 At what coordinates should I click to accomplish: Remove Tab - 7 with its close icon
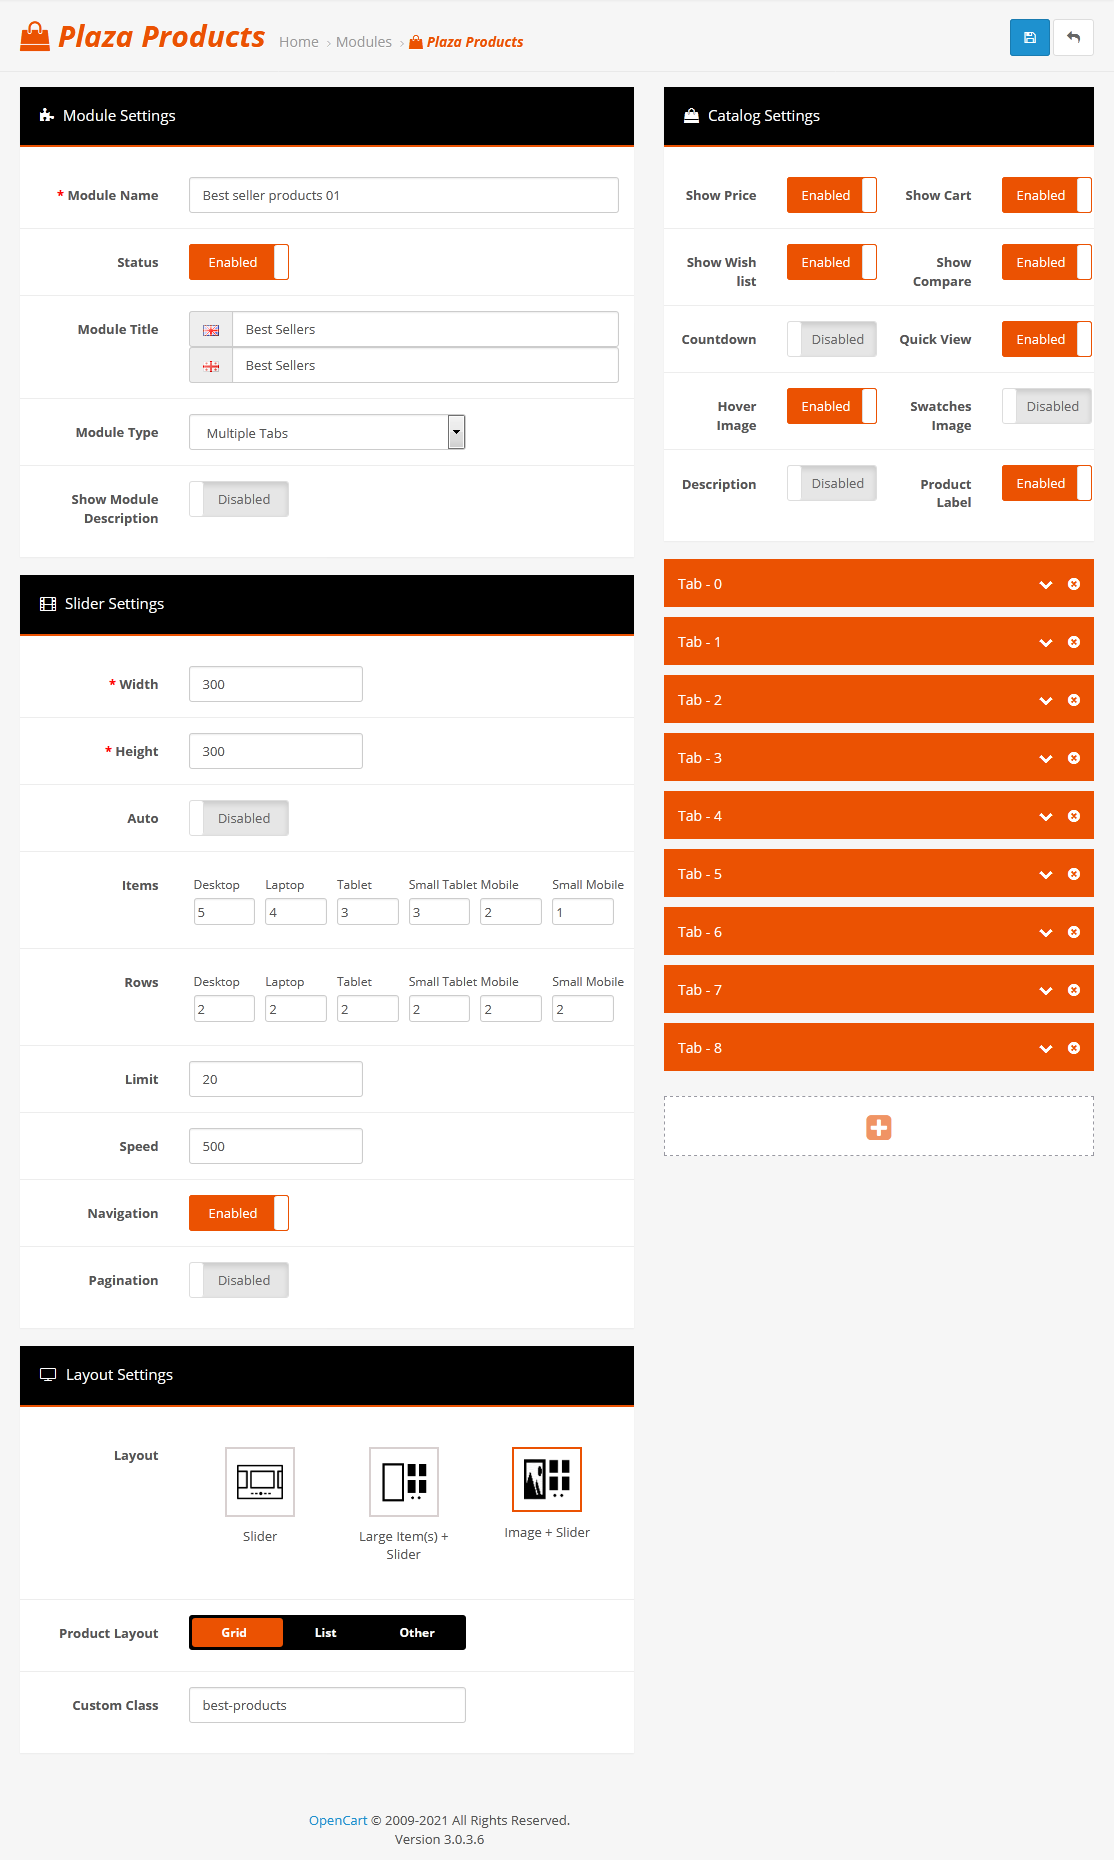pyautogui.click(x=1073, y=990)
